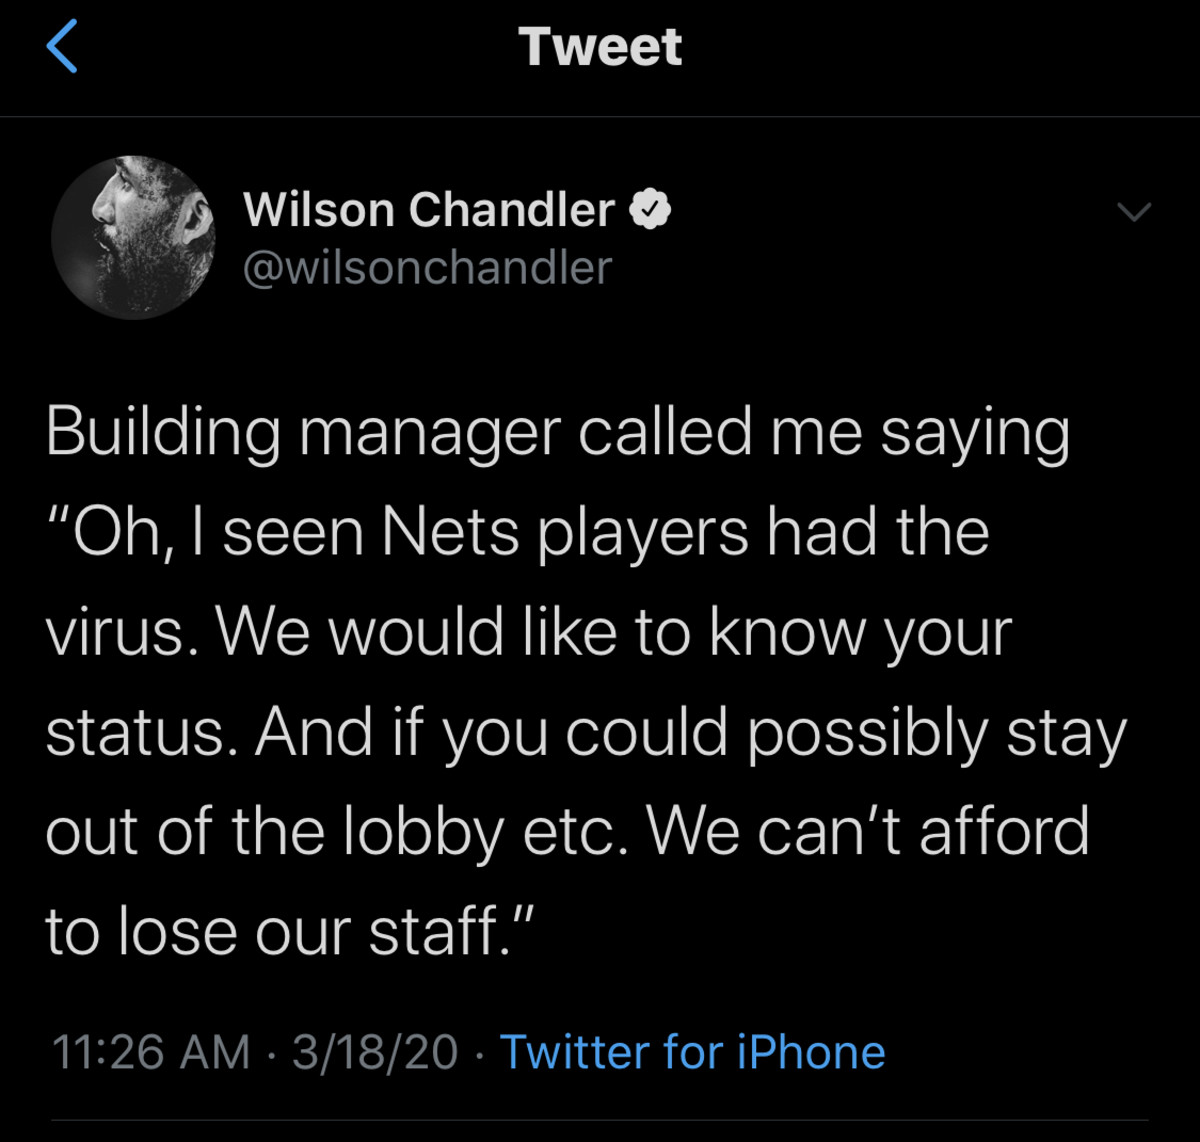Select the 3/18/20 date

click(x=375, y=1052)
